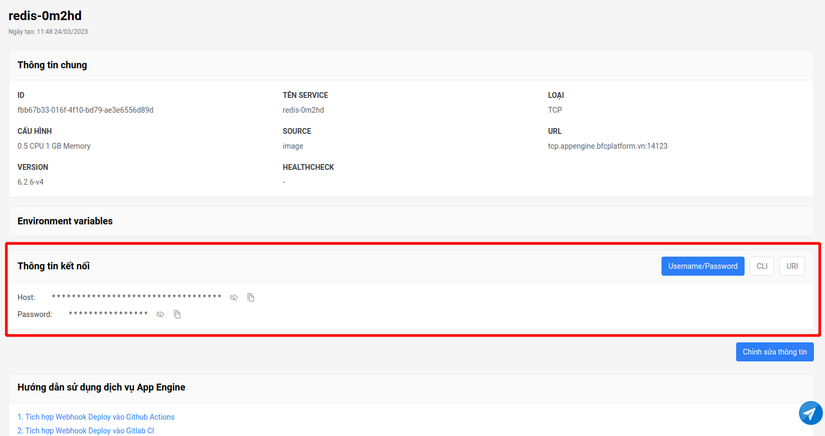Select the Username/Password connection tab
Viewport: 825px width, 436px height.
[x=703, y=266]
